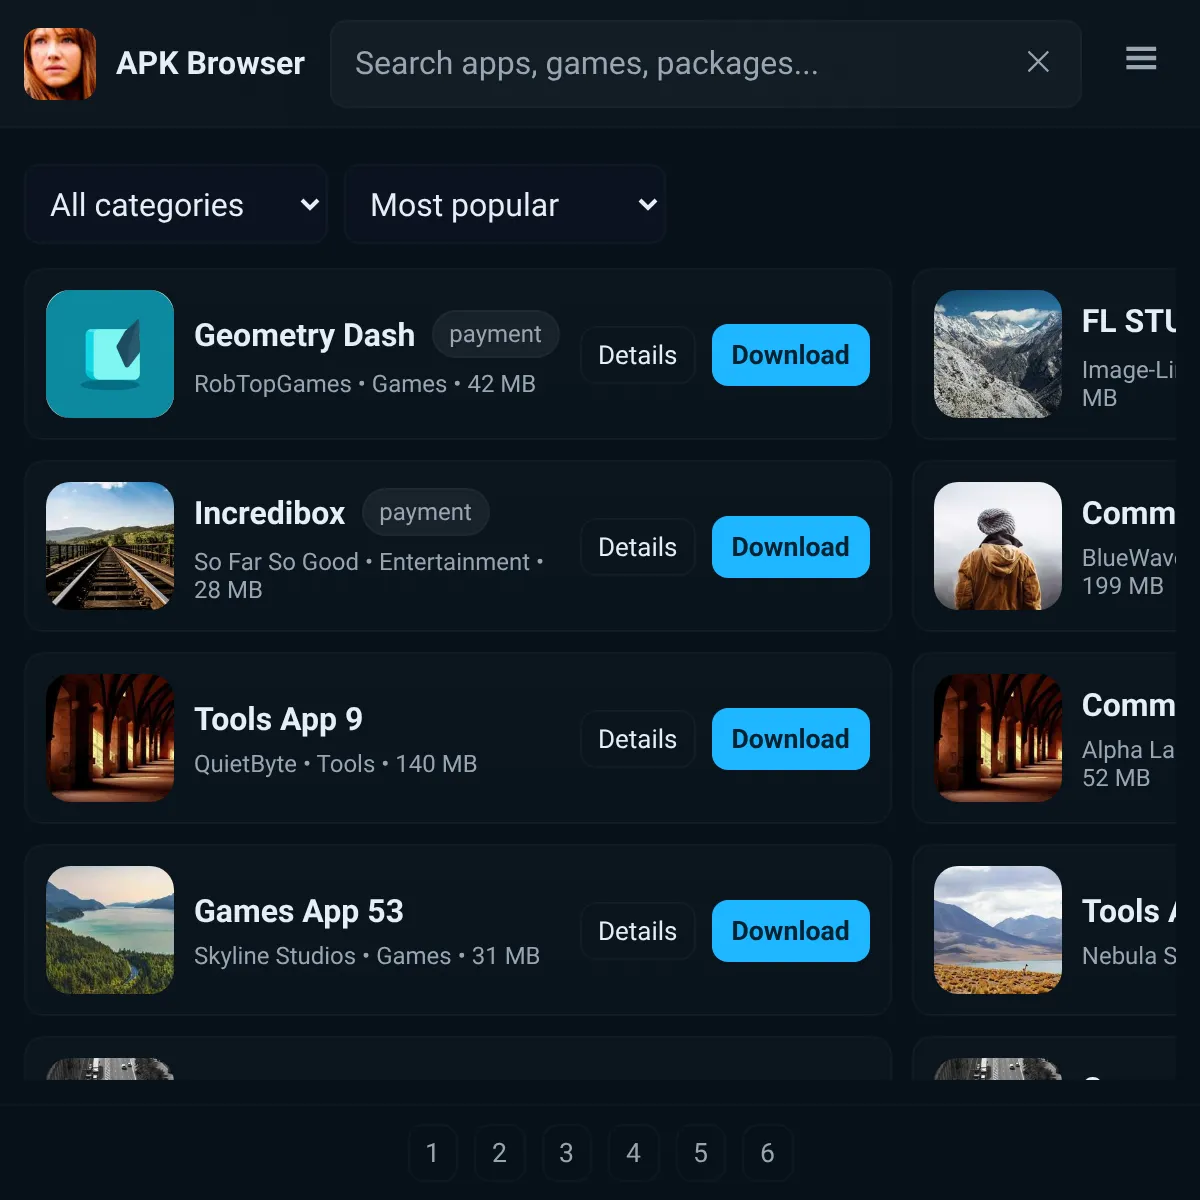
Task: Select the hooded person app icon
Action: [x=998, y=546]
